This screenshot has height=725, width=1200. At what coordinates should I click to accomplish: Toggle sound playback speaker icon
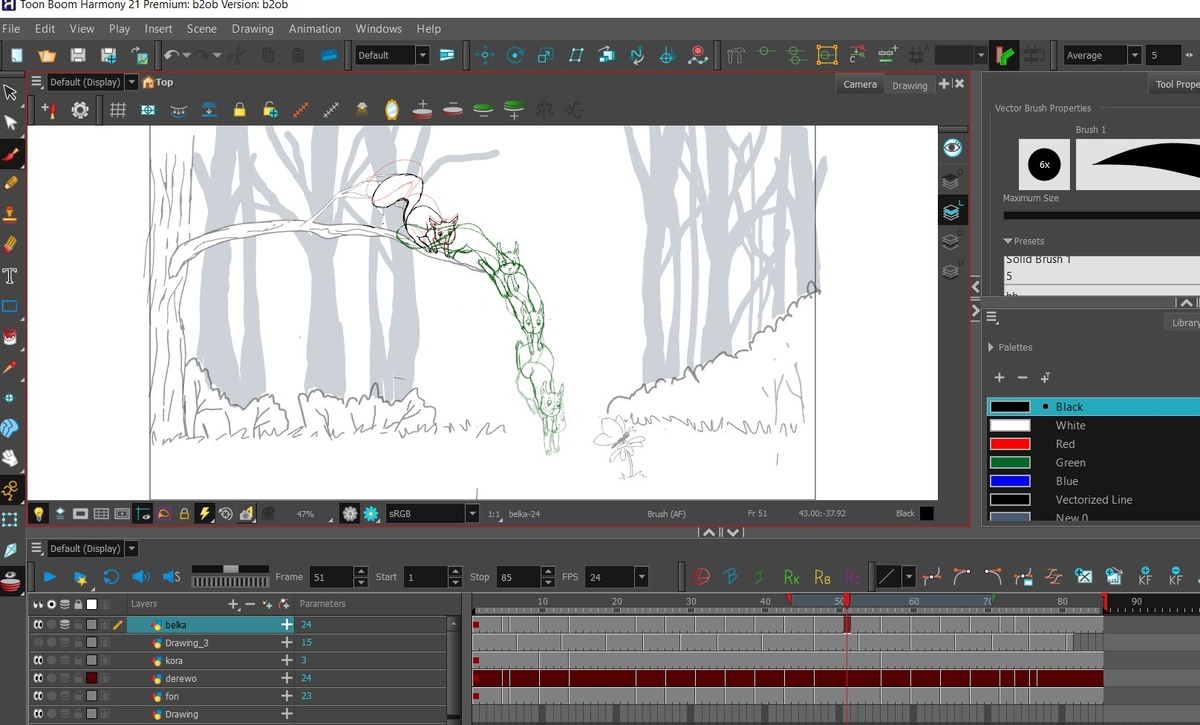(141, 577)
